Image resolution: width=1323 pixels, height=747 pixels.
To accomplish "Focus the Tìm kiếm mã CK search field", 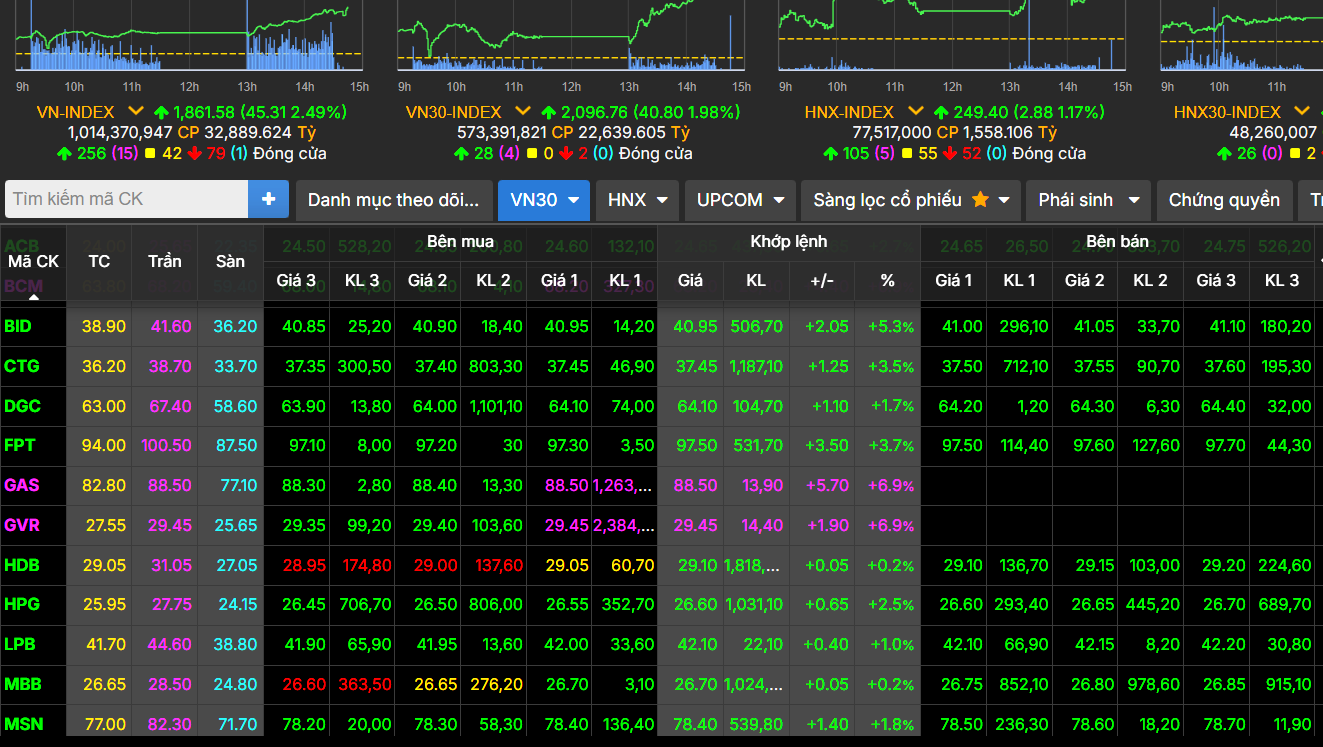I will [x=128, y=199].
